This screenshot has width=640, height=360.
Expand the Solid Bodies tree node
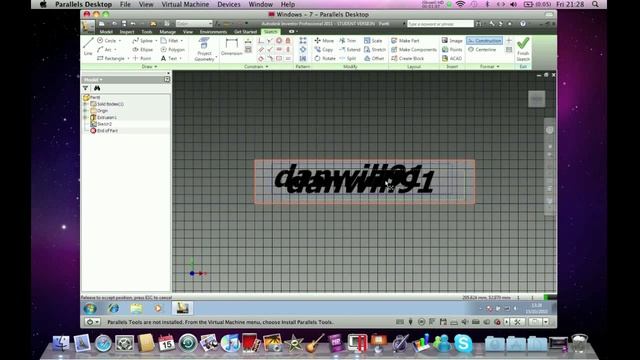86,104
